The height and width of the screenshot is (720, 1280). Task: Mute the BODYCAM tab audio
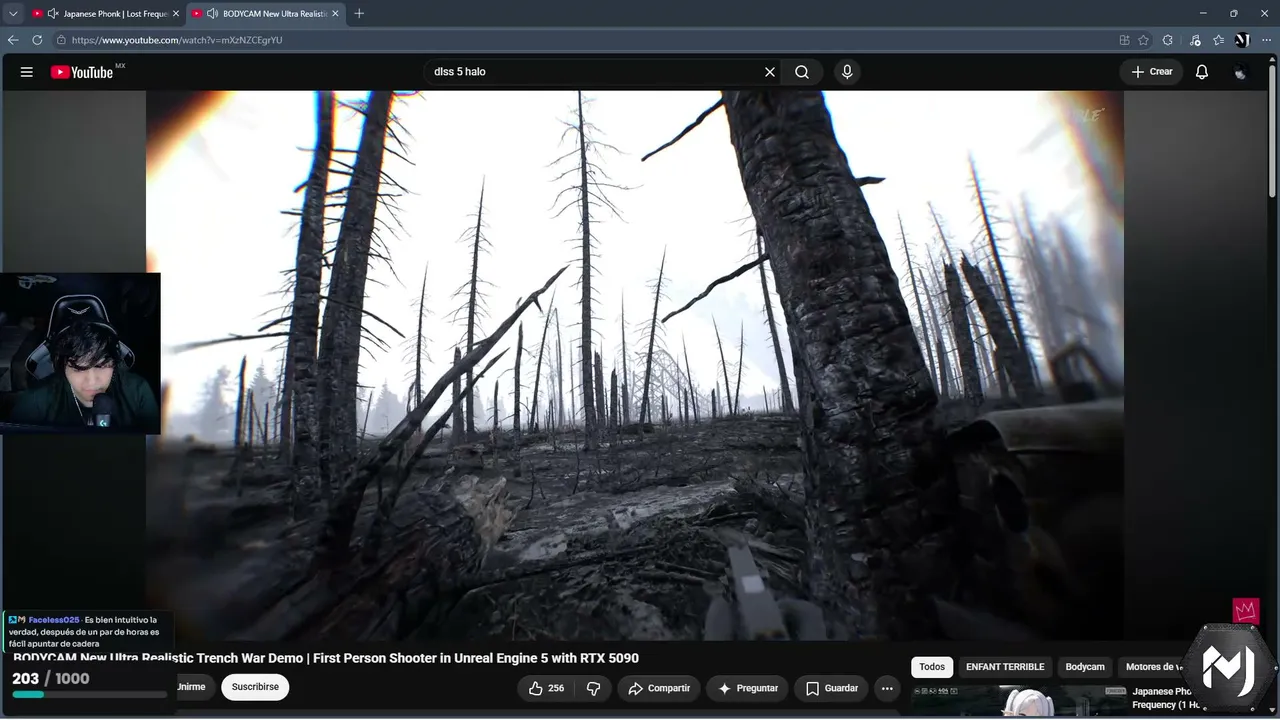[x=212, y=14]
